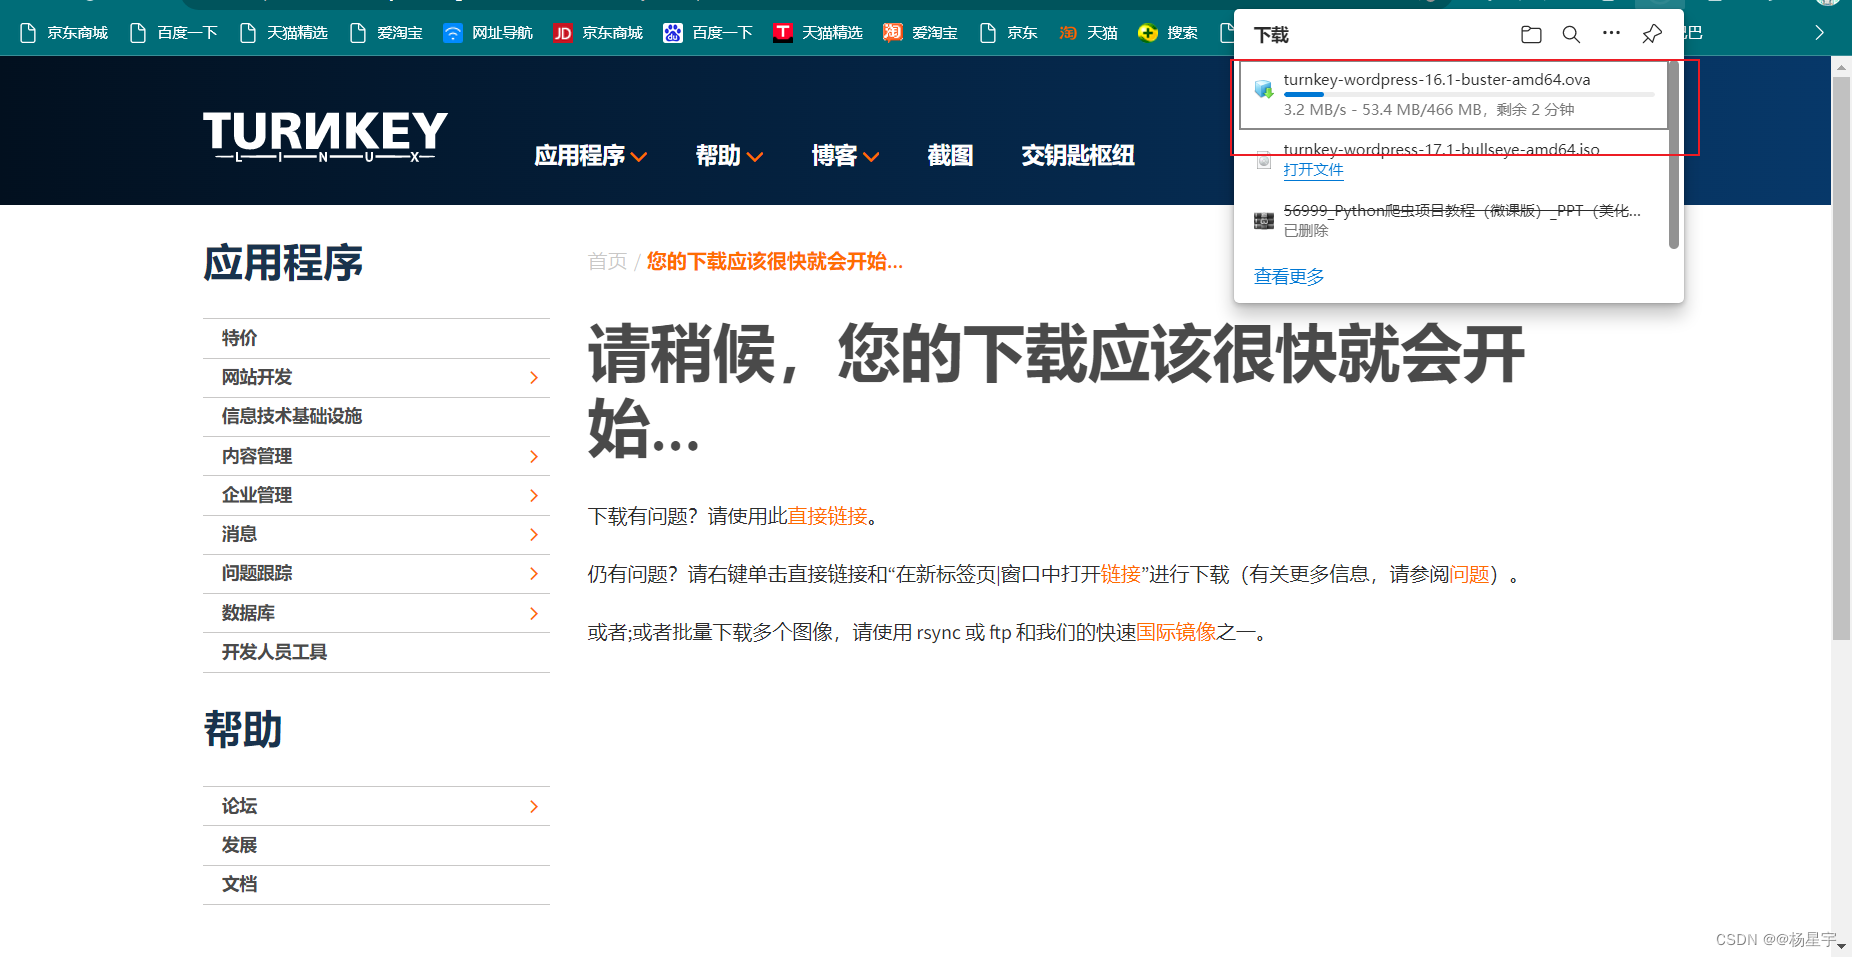The image size is (1852, 957).
Task: Click the 56999_Python爬虫项目教程 deleted entry
Action: [1462, 210]
